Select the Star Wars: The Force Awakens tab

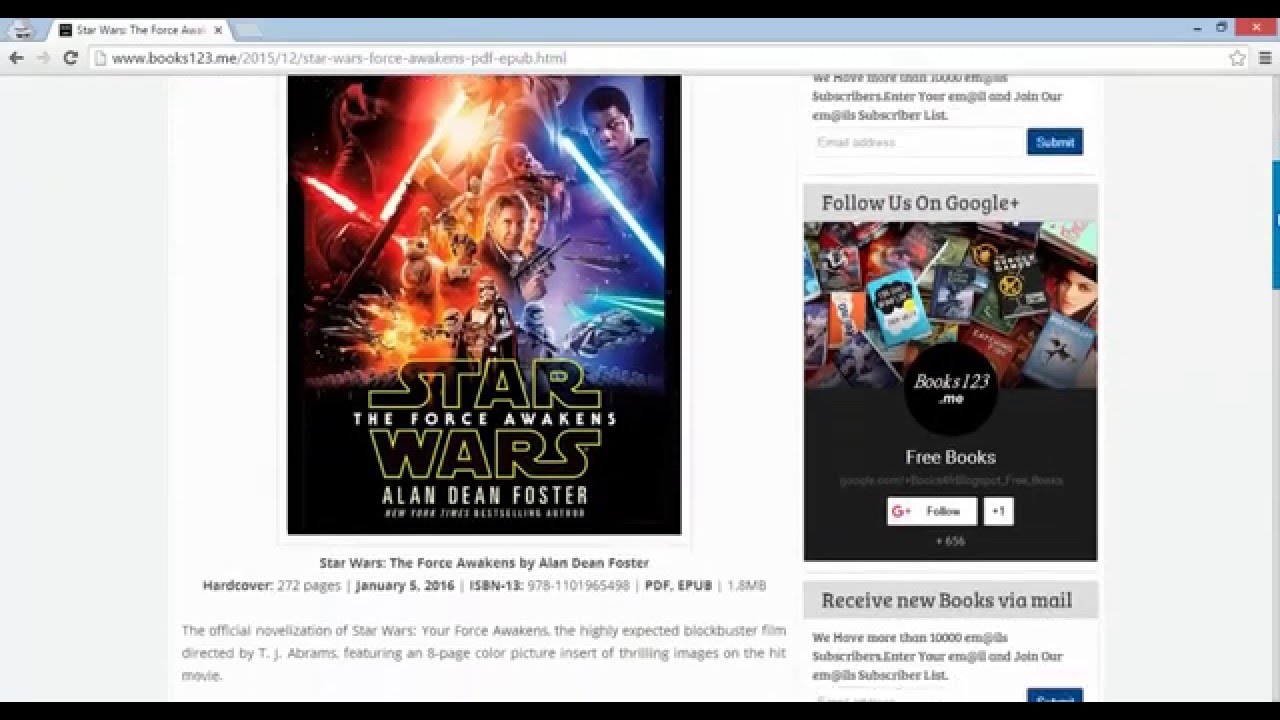pyautogui.click(x=140, y=30)
